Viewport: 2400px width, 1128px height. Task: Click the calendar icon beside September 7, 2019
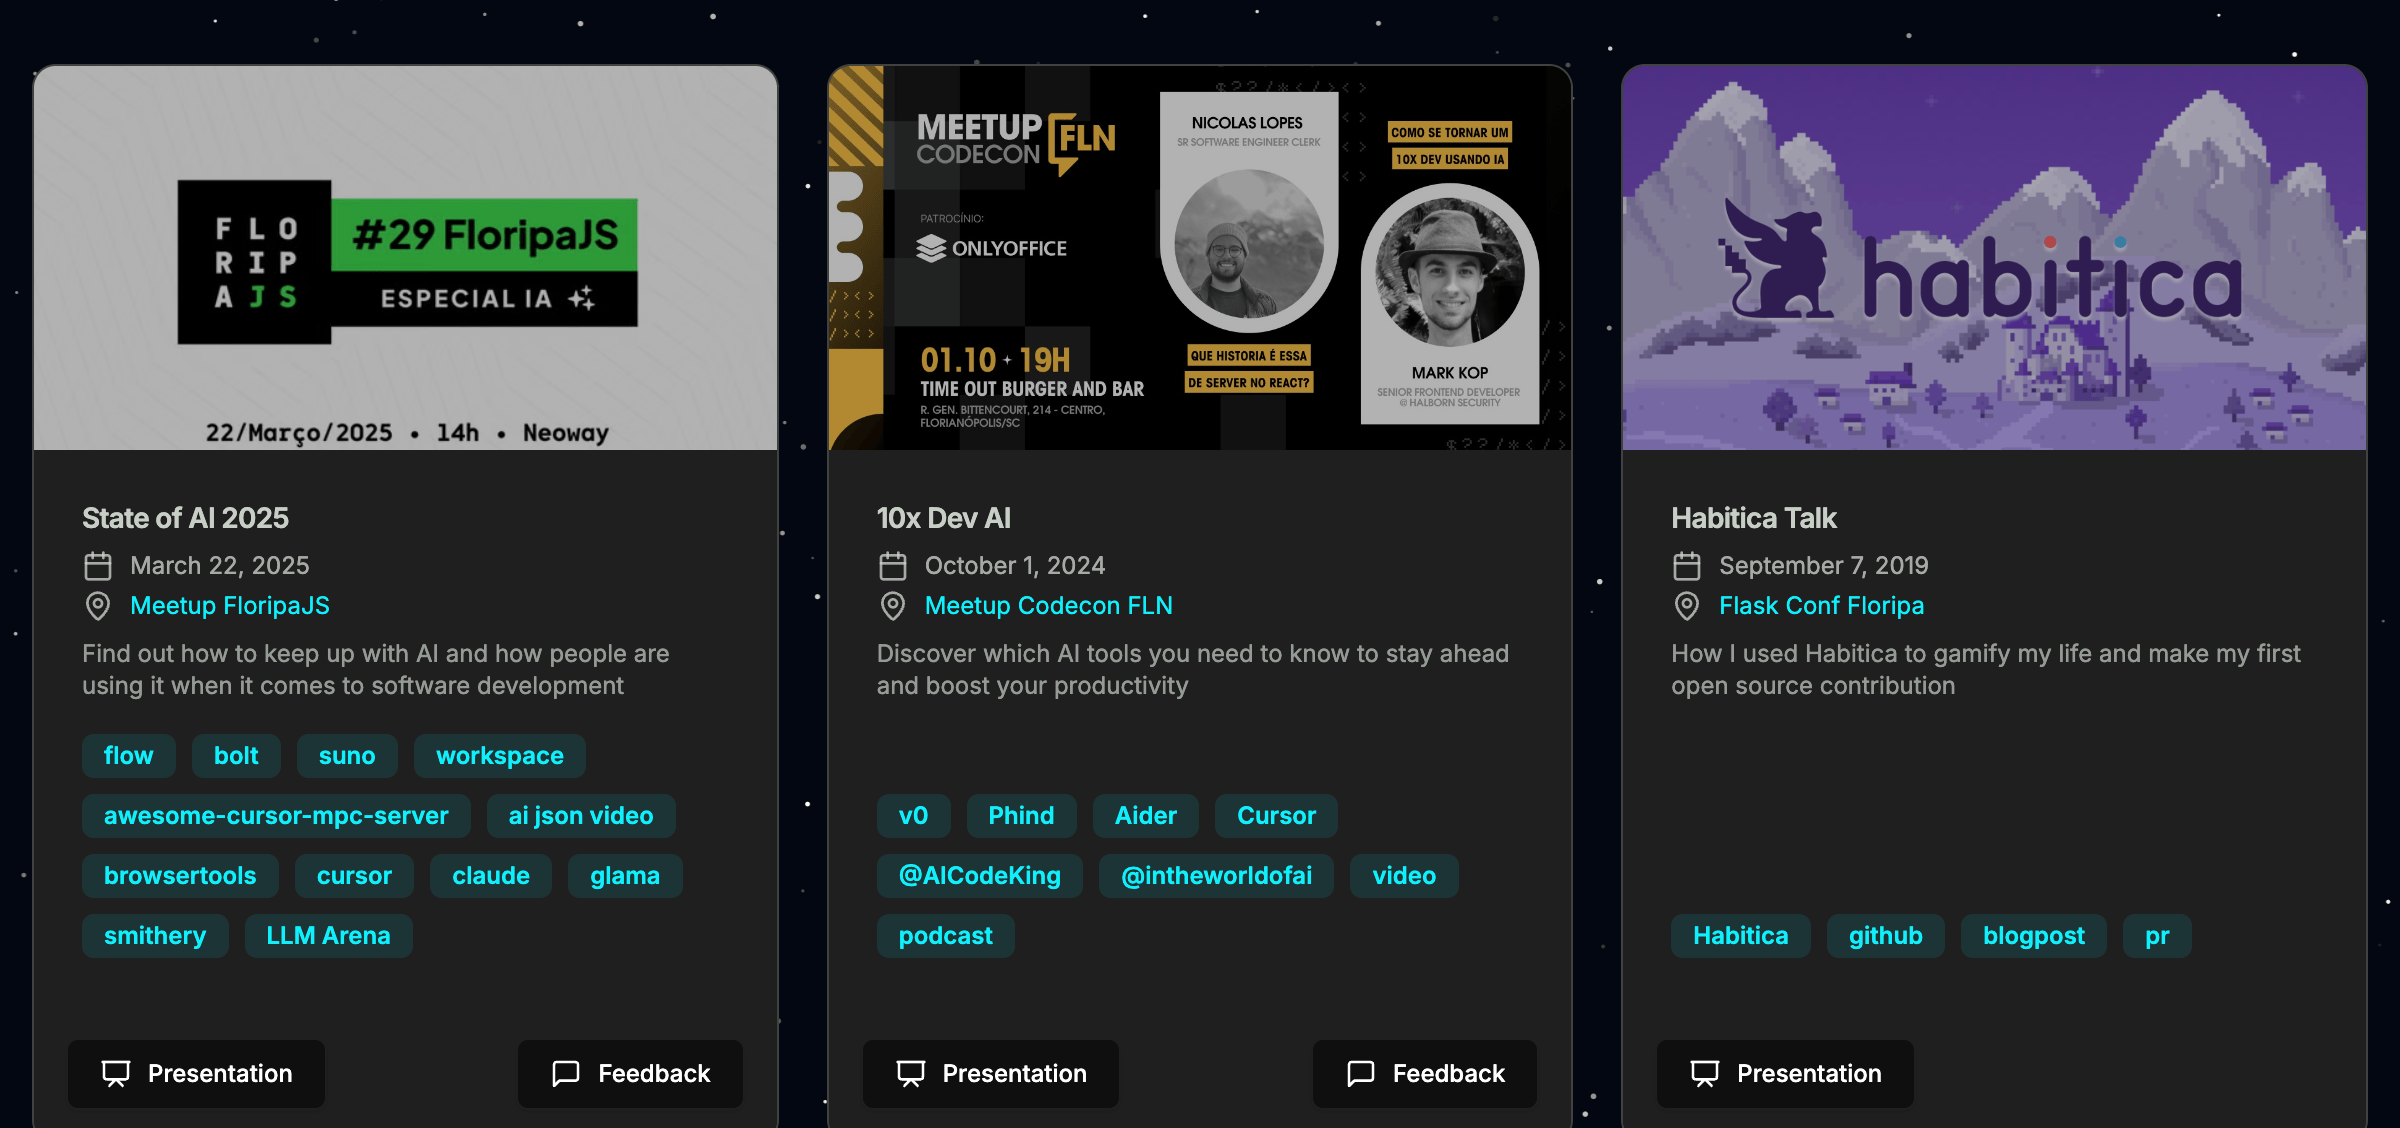pos(1686,566)
